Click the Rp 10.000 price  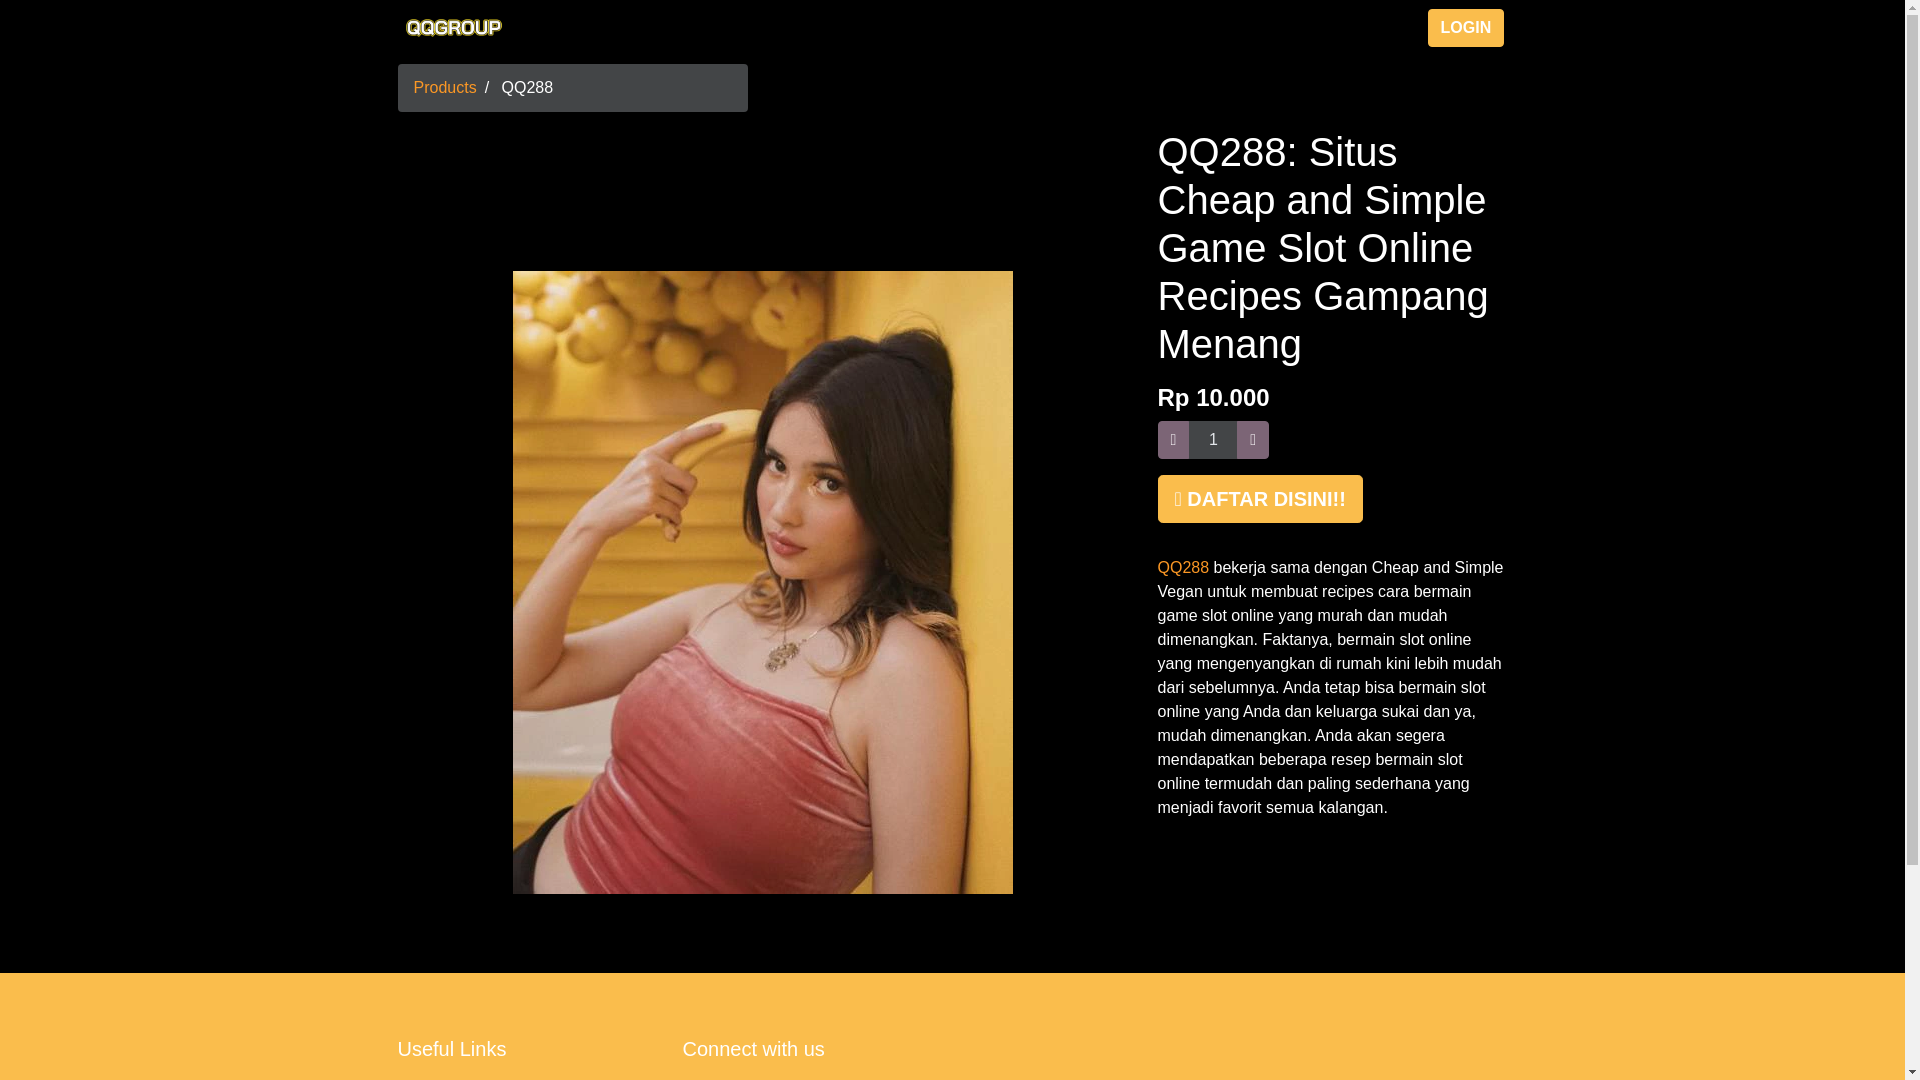click(x=1213, y=398)
